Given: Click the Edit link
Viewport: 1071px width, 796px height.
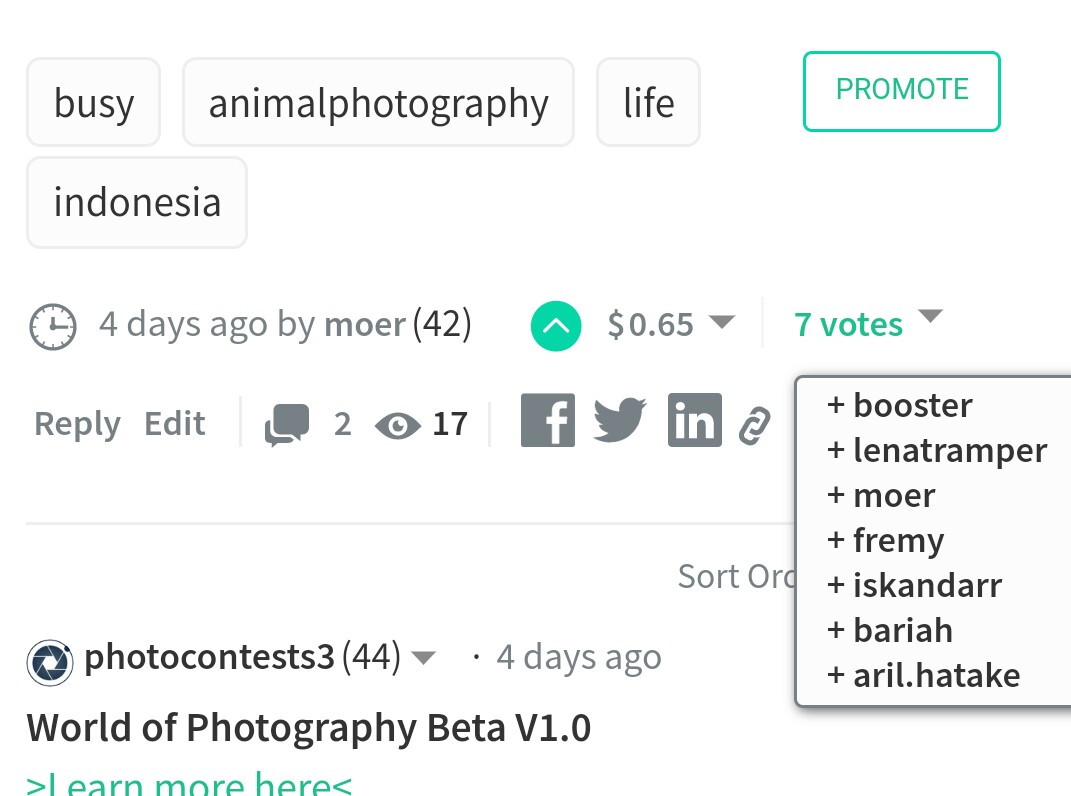Looking at the screenshot, I should 174,424.
